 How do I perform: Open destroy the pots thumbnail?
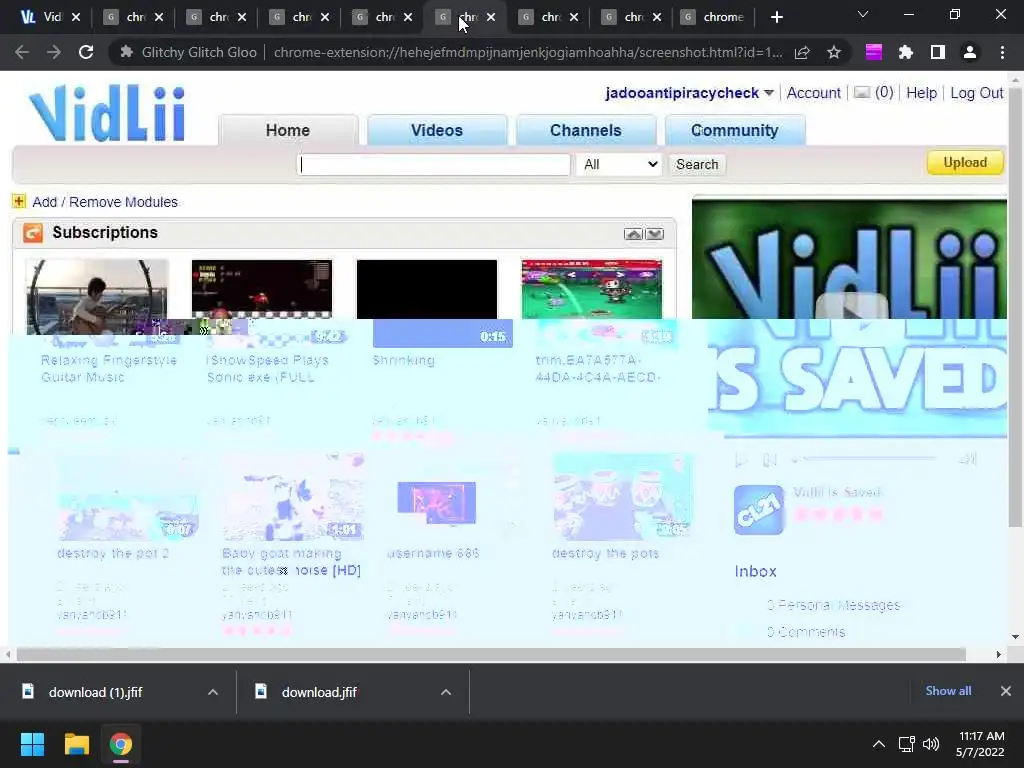[x=622, y=497]
